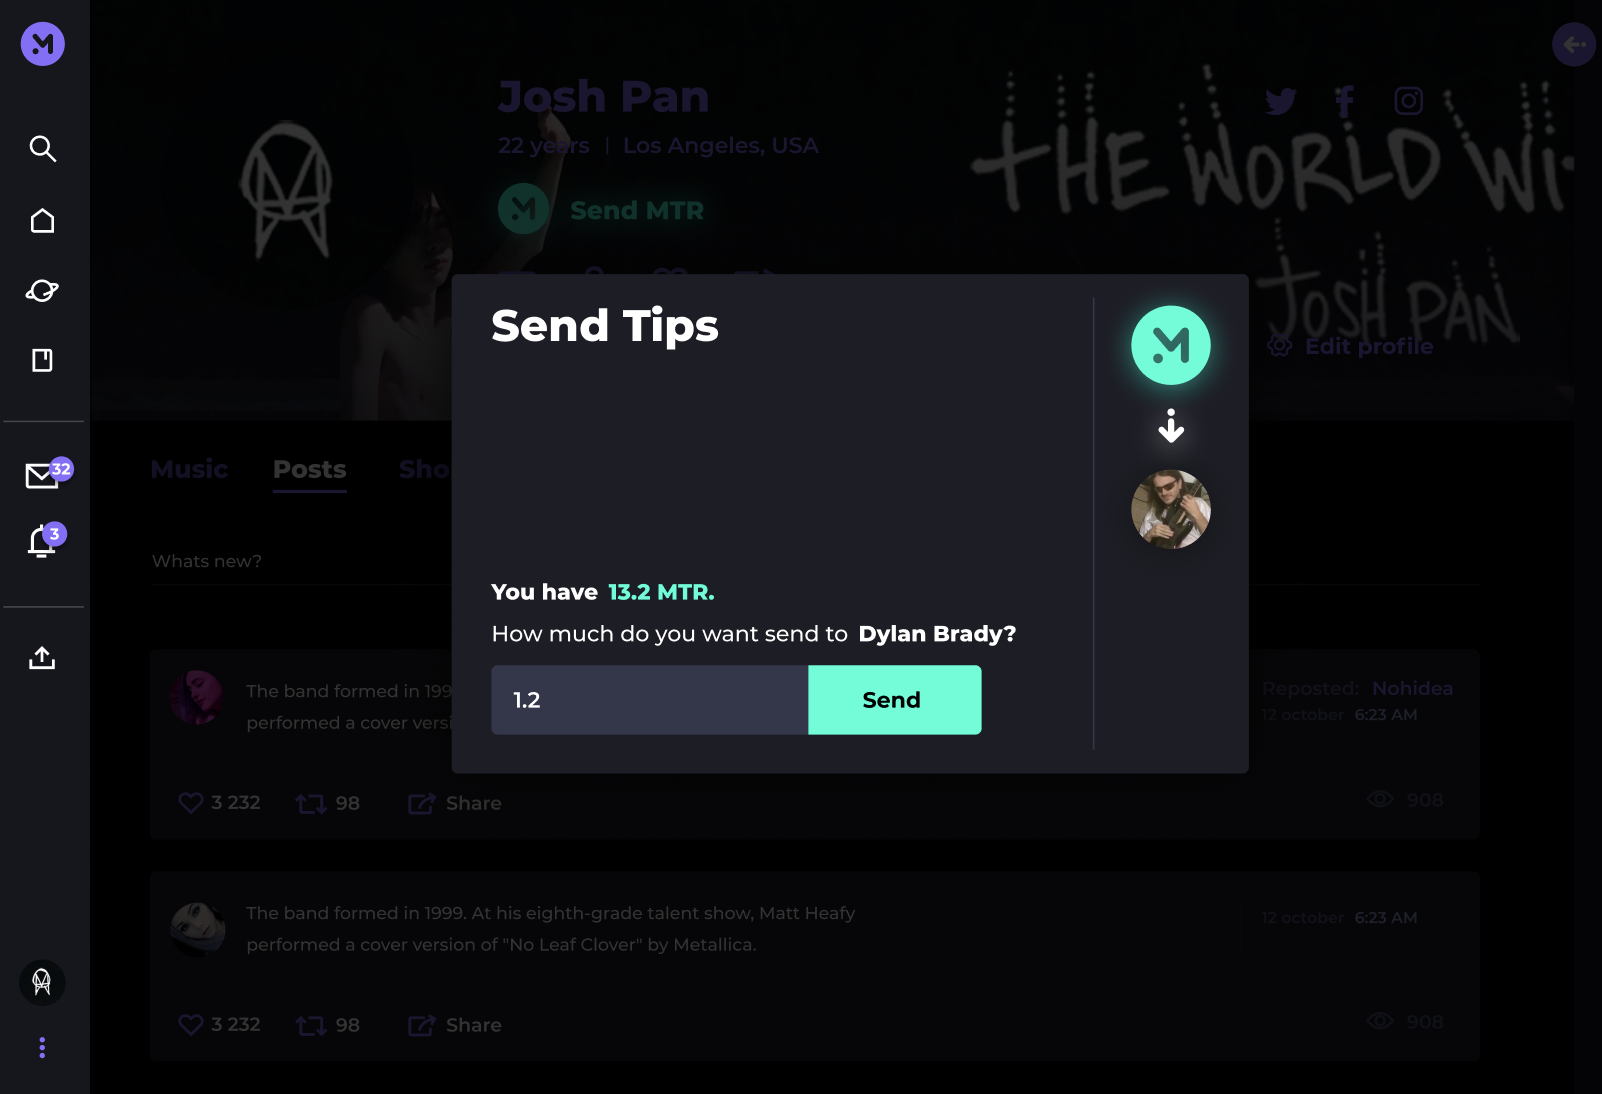1602x1094 pixels.
Task: Open the three-dot more menu in sidebar
Action: point(42,1047)
